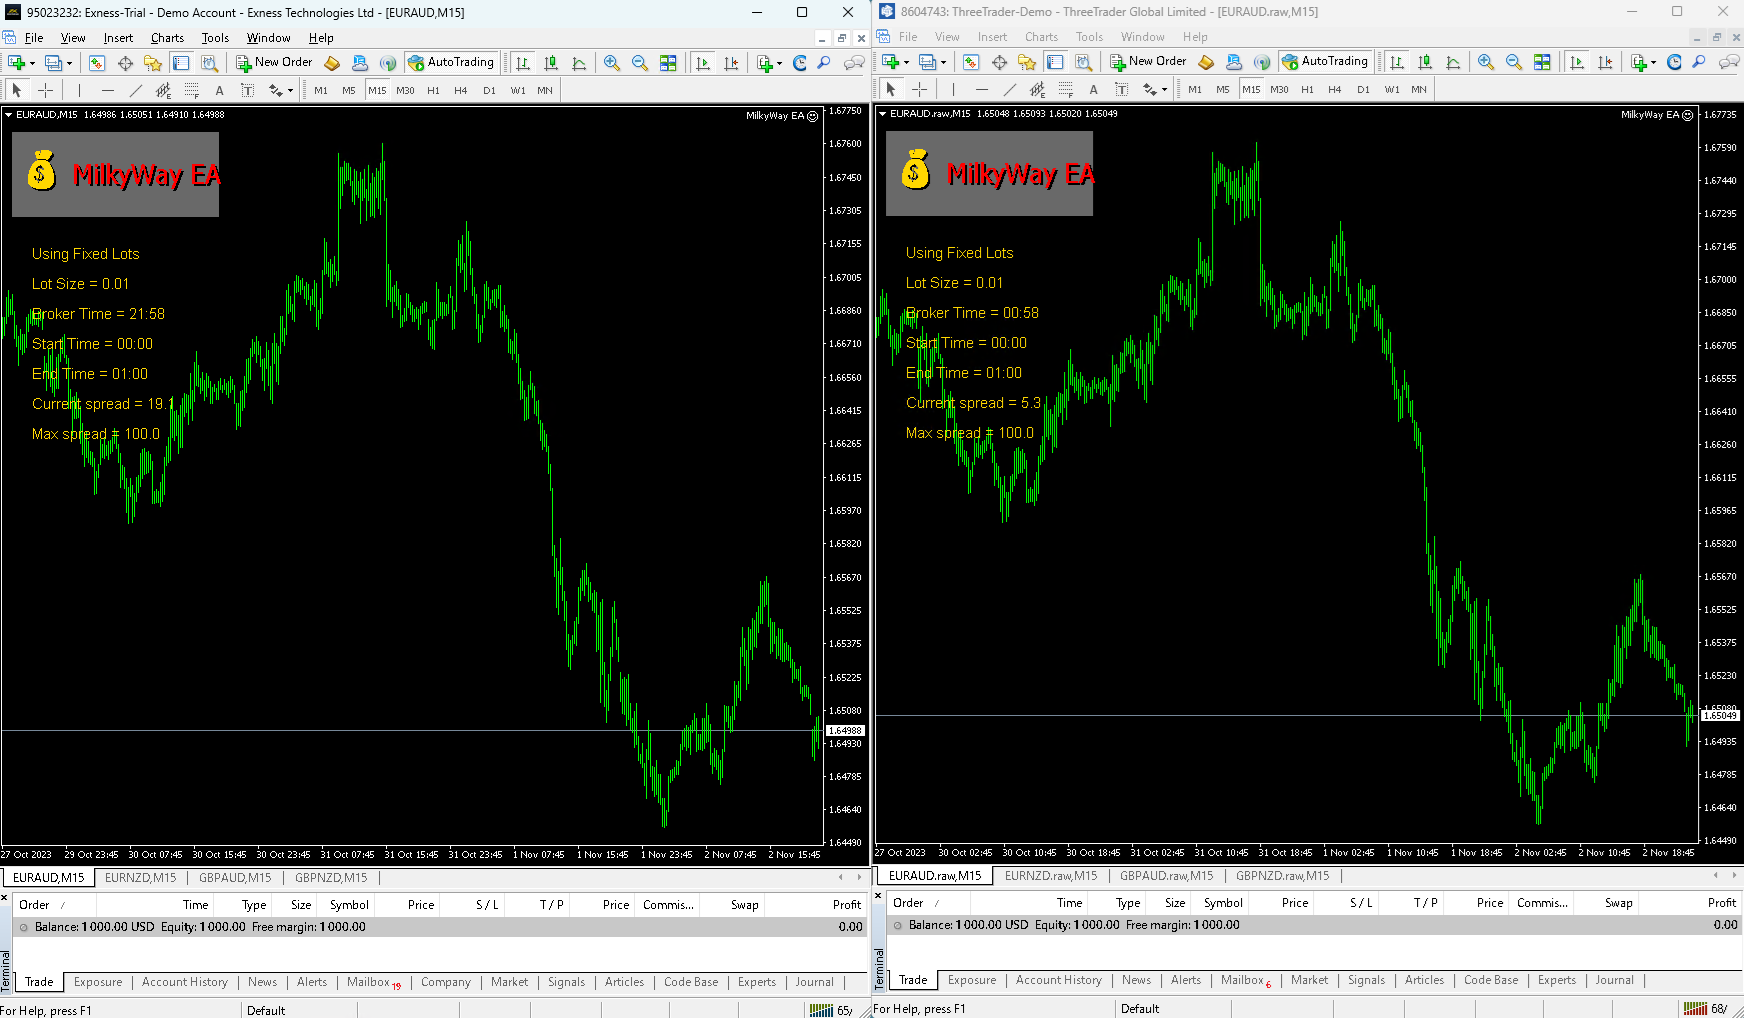Switch Exness chart to H1 timeframe
This screenshot has height=1018, width=1744.
433,90
